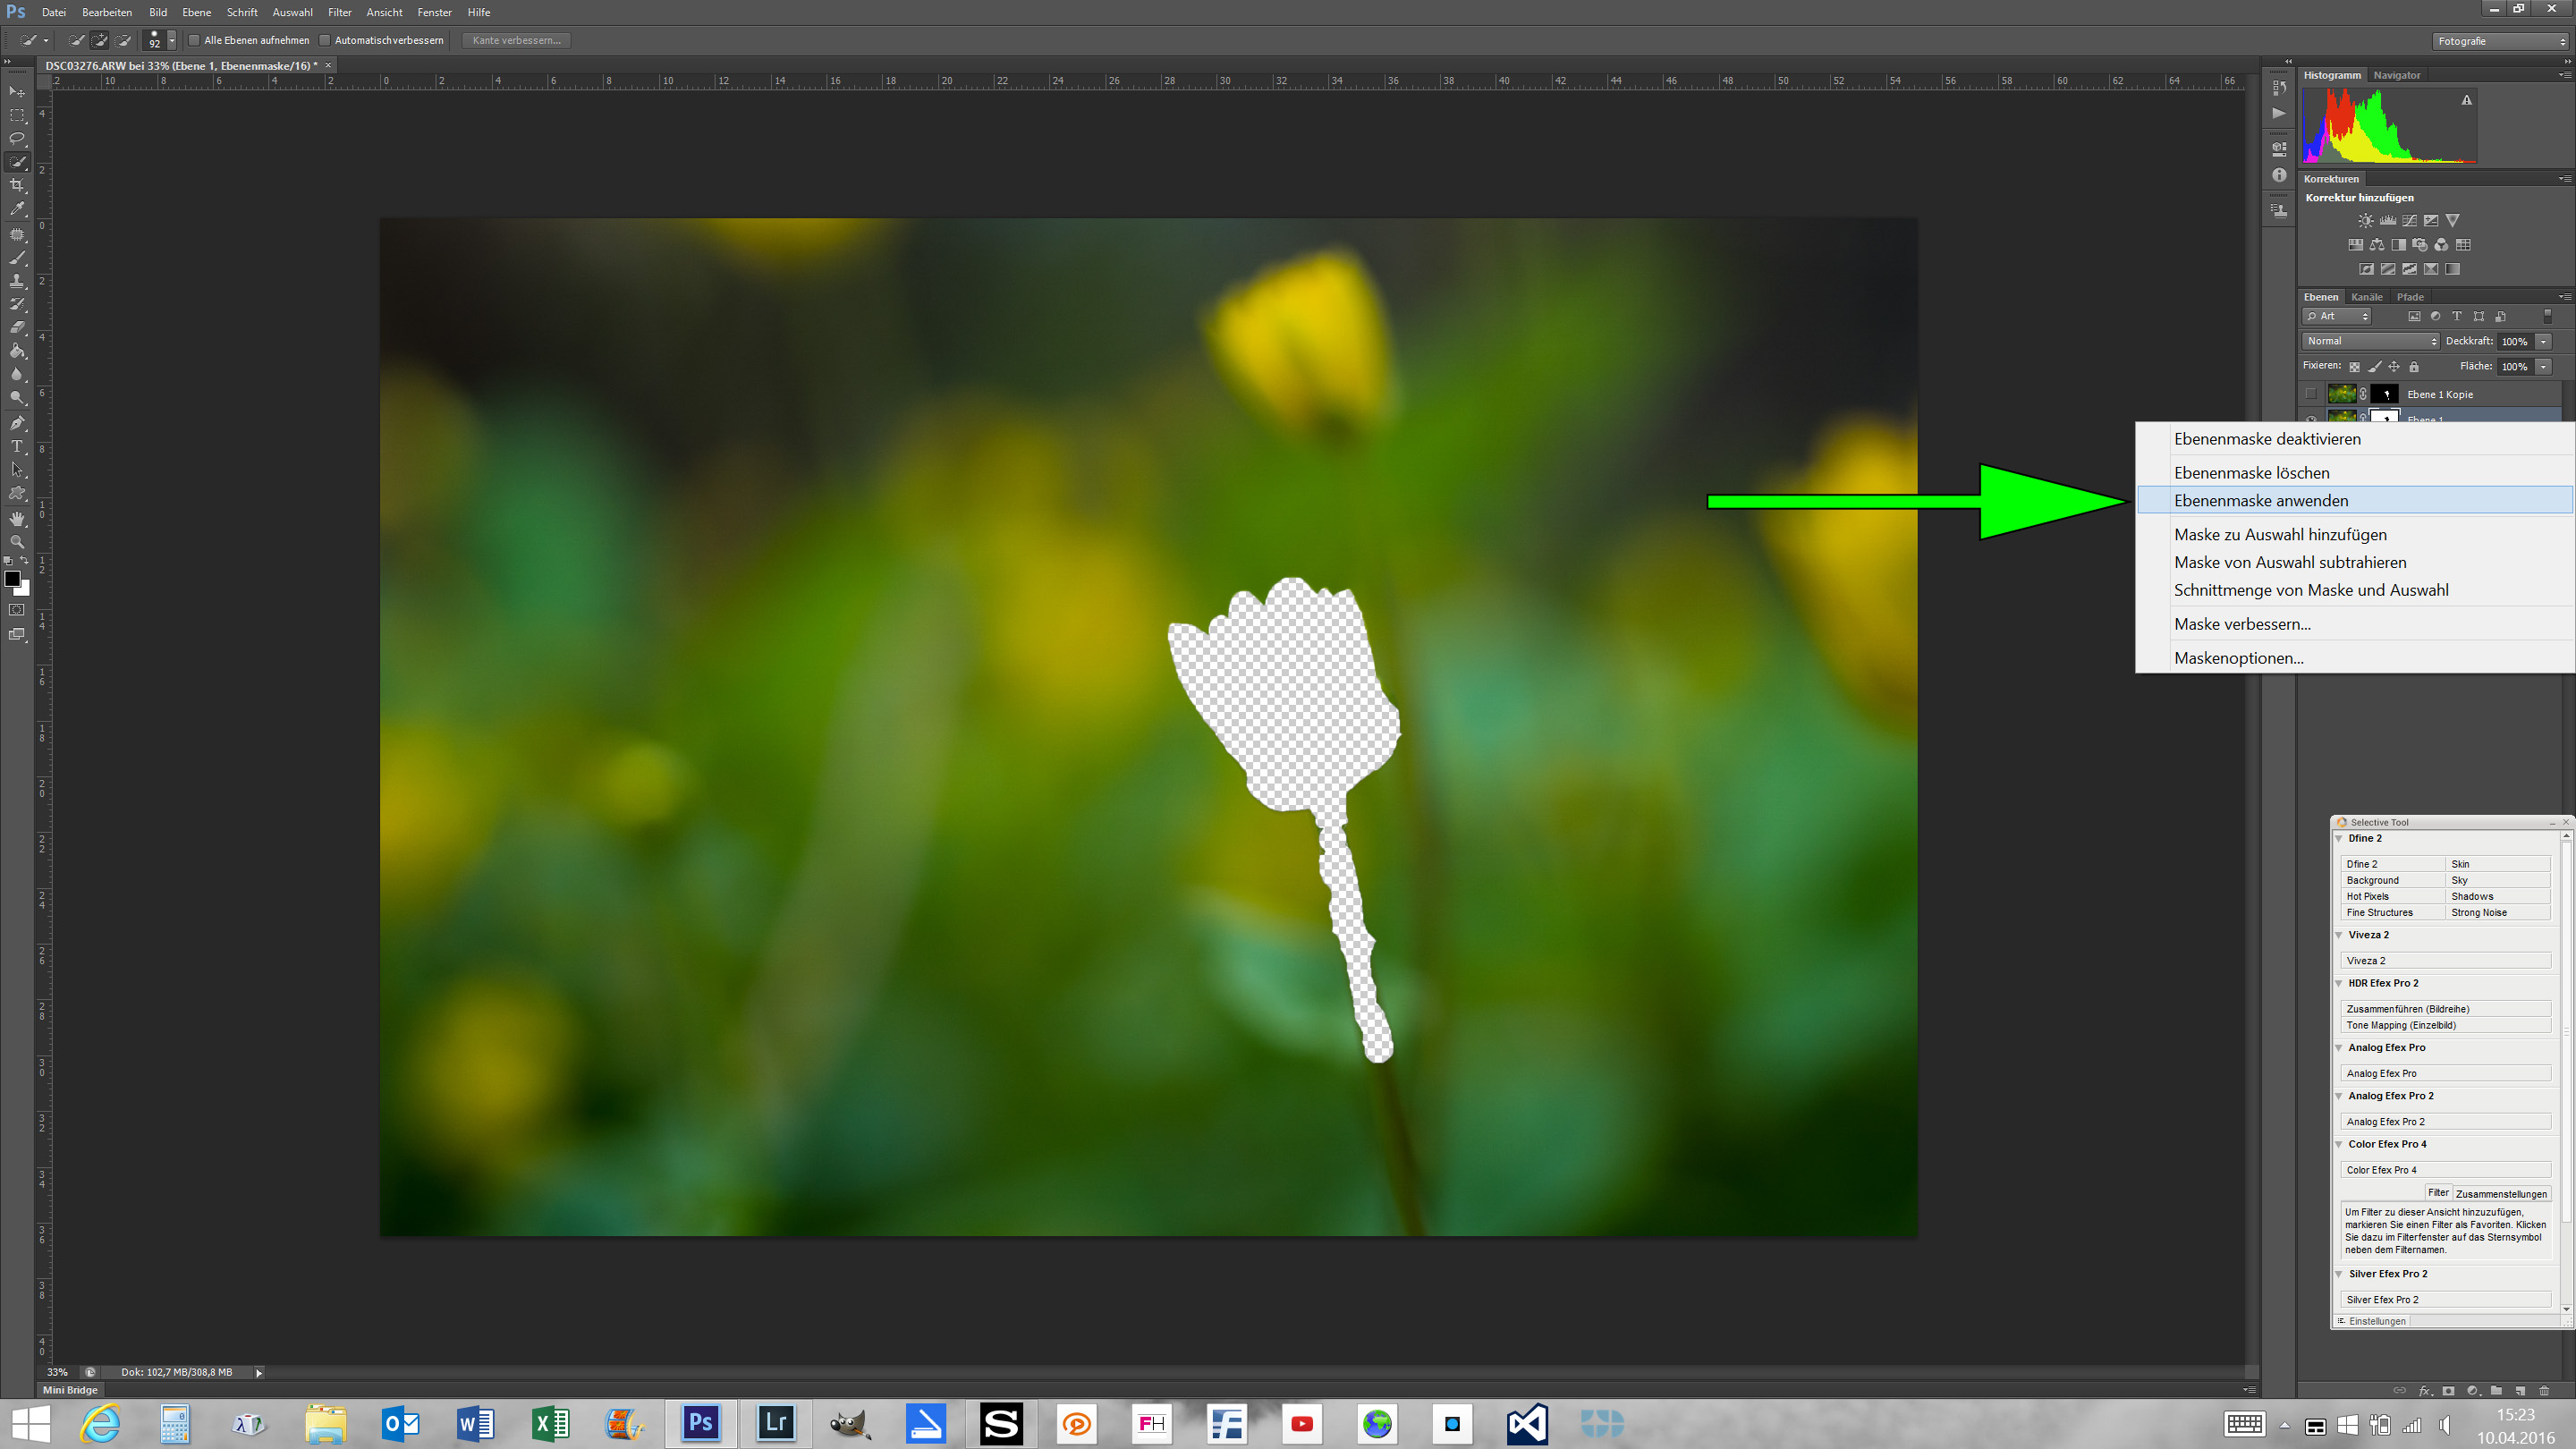This screenshot has width=2576, height=1449.
Task: Select the Pen tool
Action: (x=17, y=422)
